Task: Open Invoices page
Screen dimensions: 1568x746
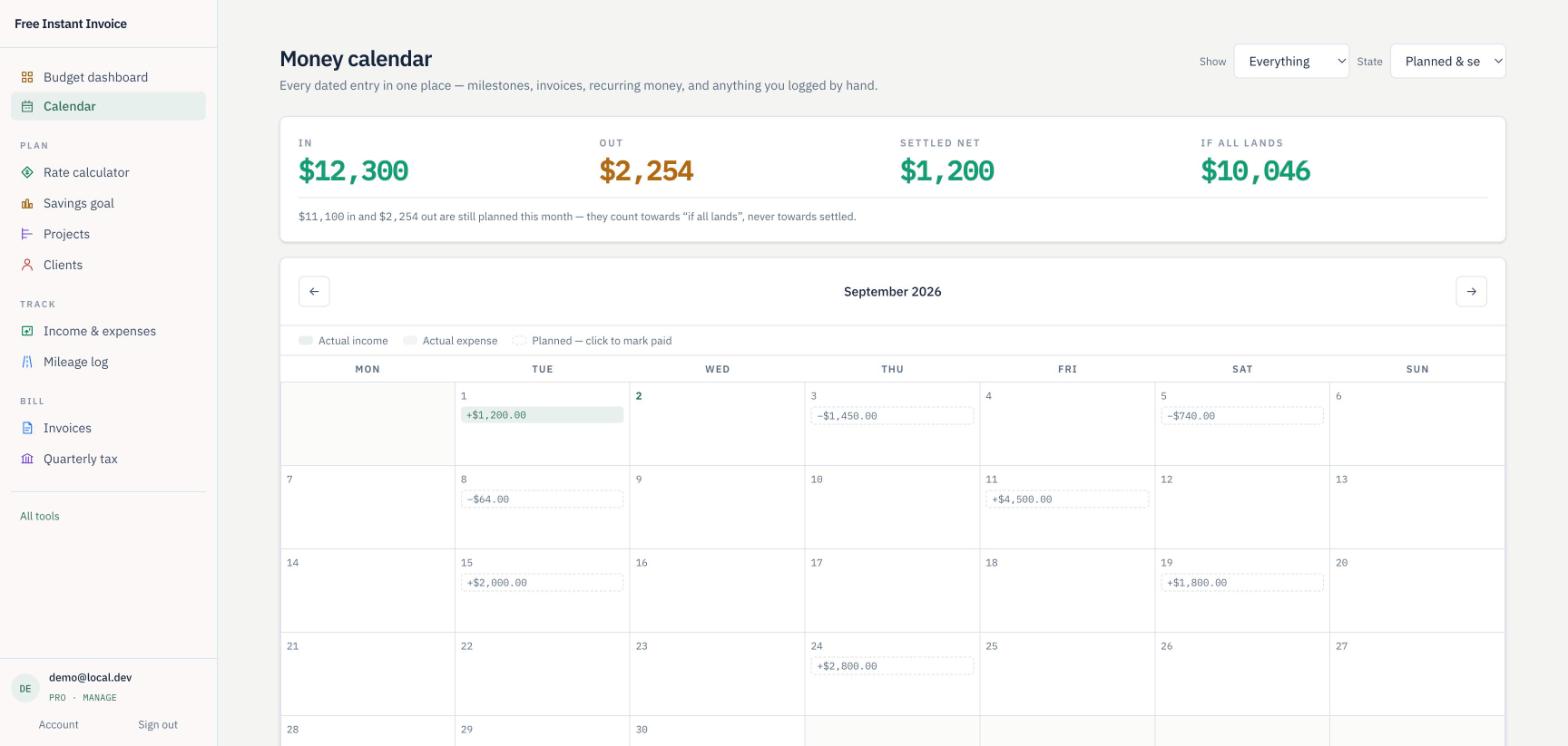Action: [x=108, y=428]
